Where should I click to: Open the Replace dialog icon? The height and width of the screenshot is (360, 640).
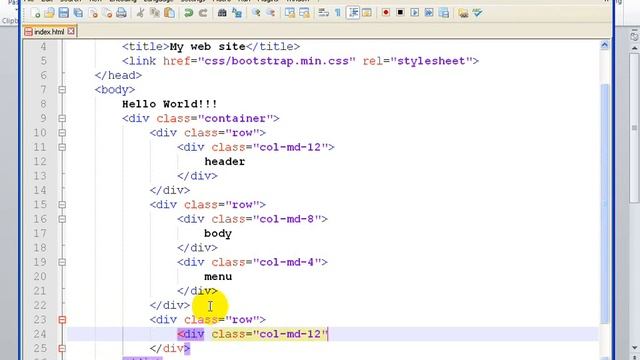tap(236, 13)
